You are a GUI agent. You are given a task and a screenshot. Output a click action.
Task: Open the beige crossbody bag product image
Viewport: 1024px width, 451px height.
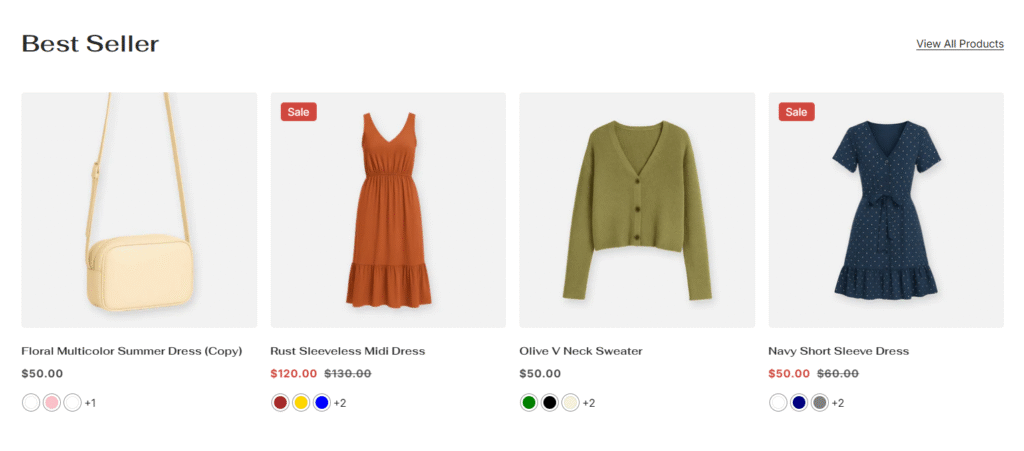pyautogui.click(x=139, y=210)
